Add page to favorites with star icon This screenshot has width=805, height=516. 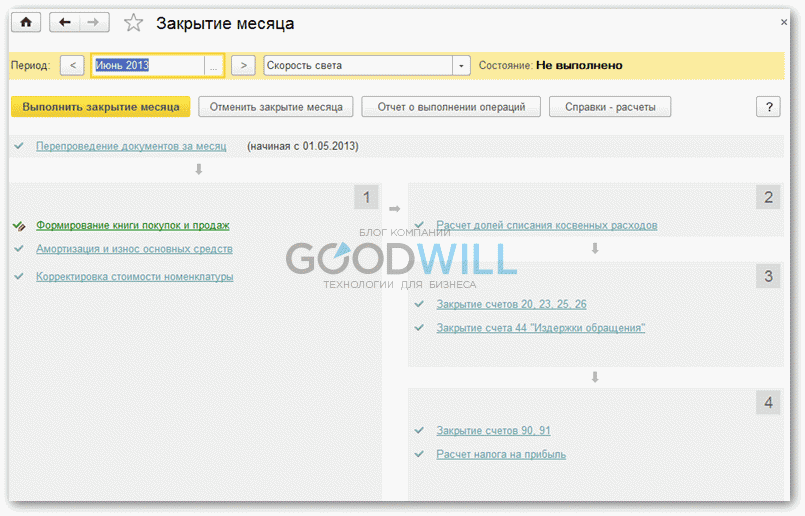pos(133,22)
